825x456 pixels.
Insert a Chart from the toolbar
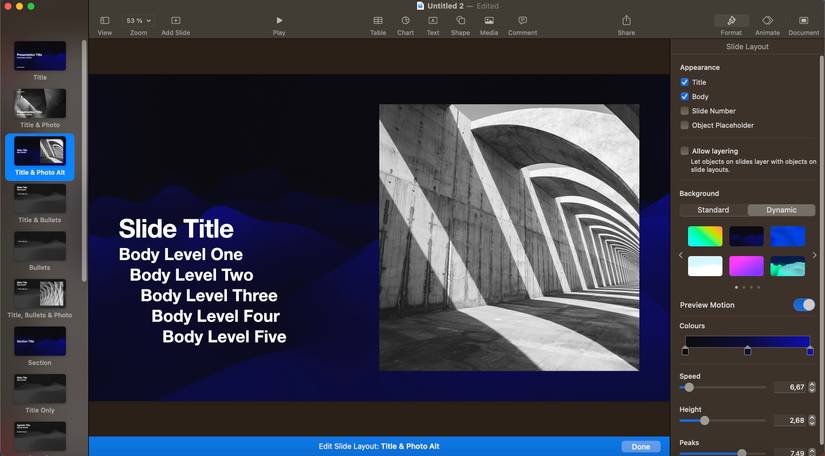point(406,21)
